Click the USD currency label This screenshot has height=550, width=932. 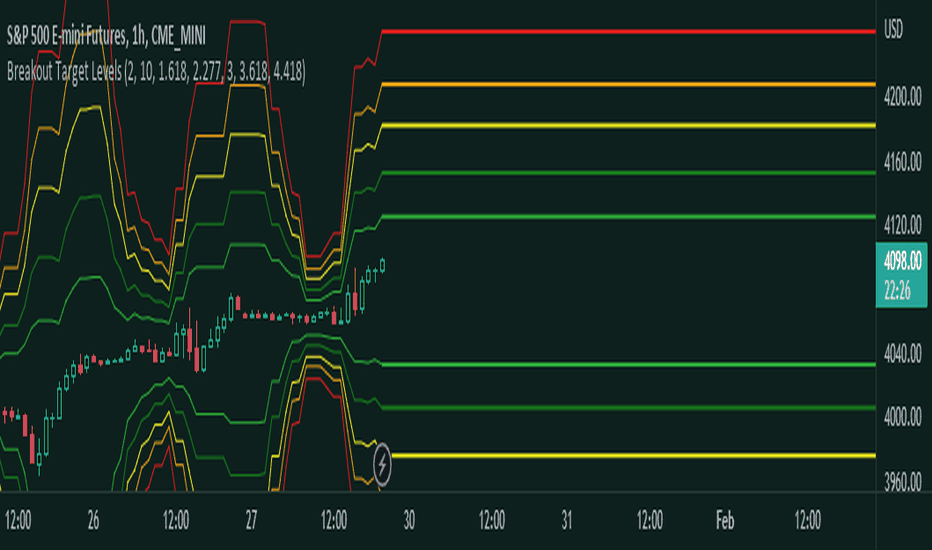pos(893,29)
